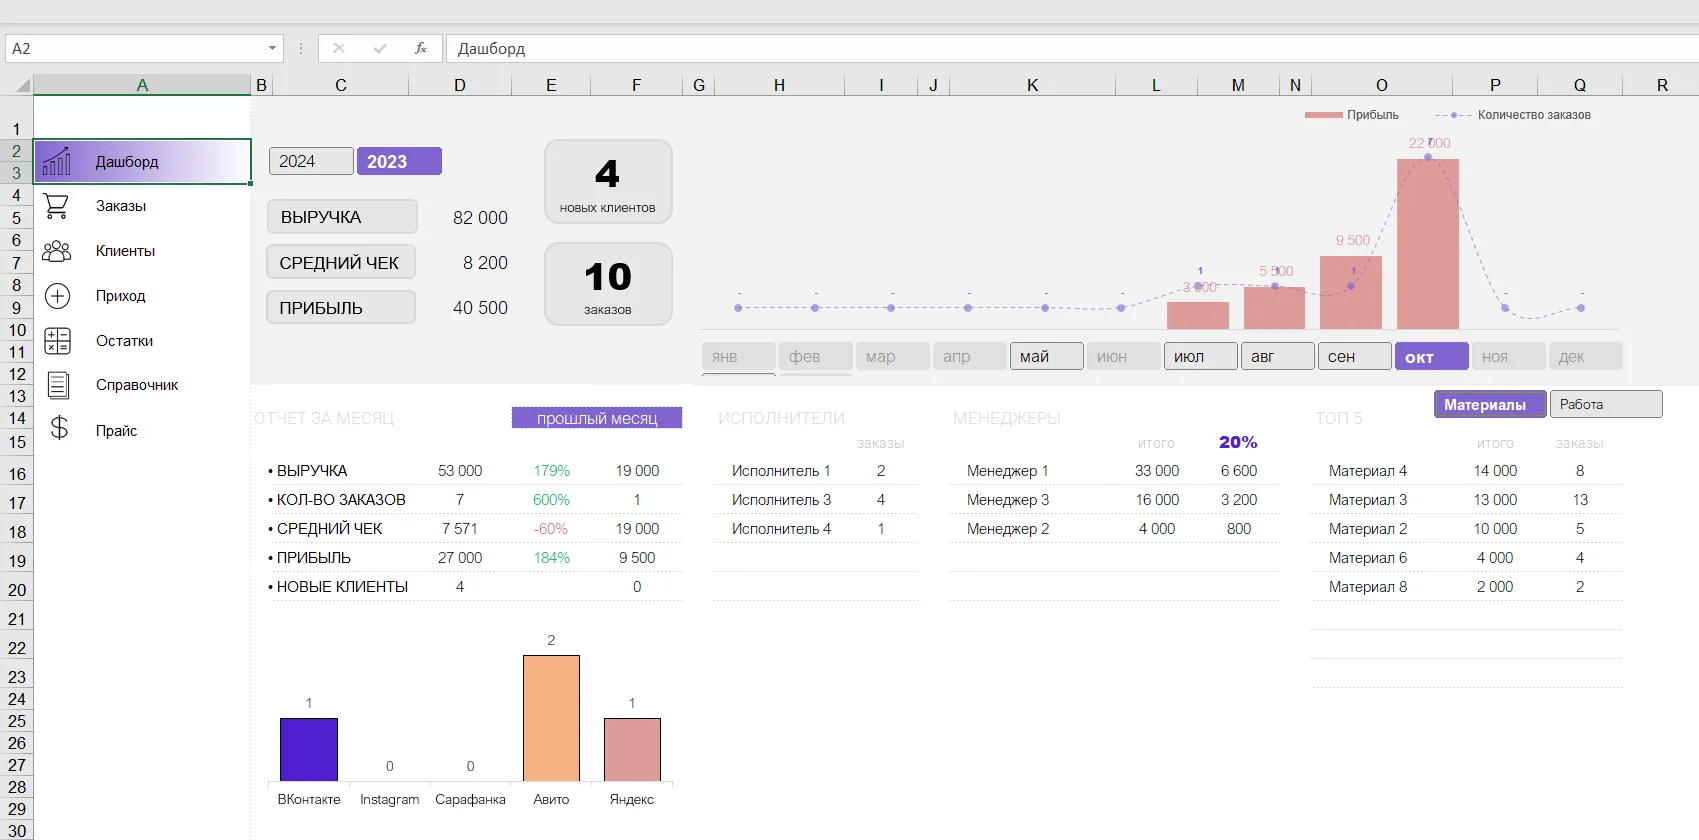Select the сен month button
Image resolution: width=1699 pixels, height=840 pixels.
tap(1355, 356)
